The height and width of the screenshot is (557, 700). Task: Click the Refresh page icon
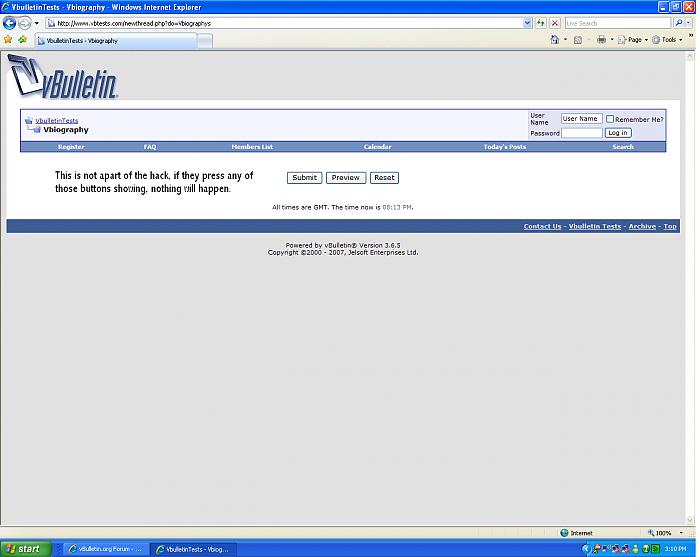541,22
